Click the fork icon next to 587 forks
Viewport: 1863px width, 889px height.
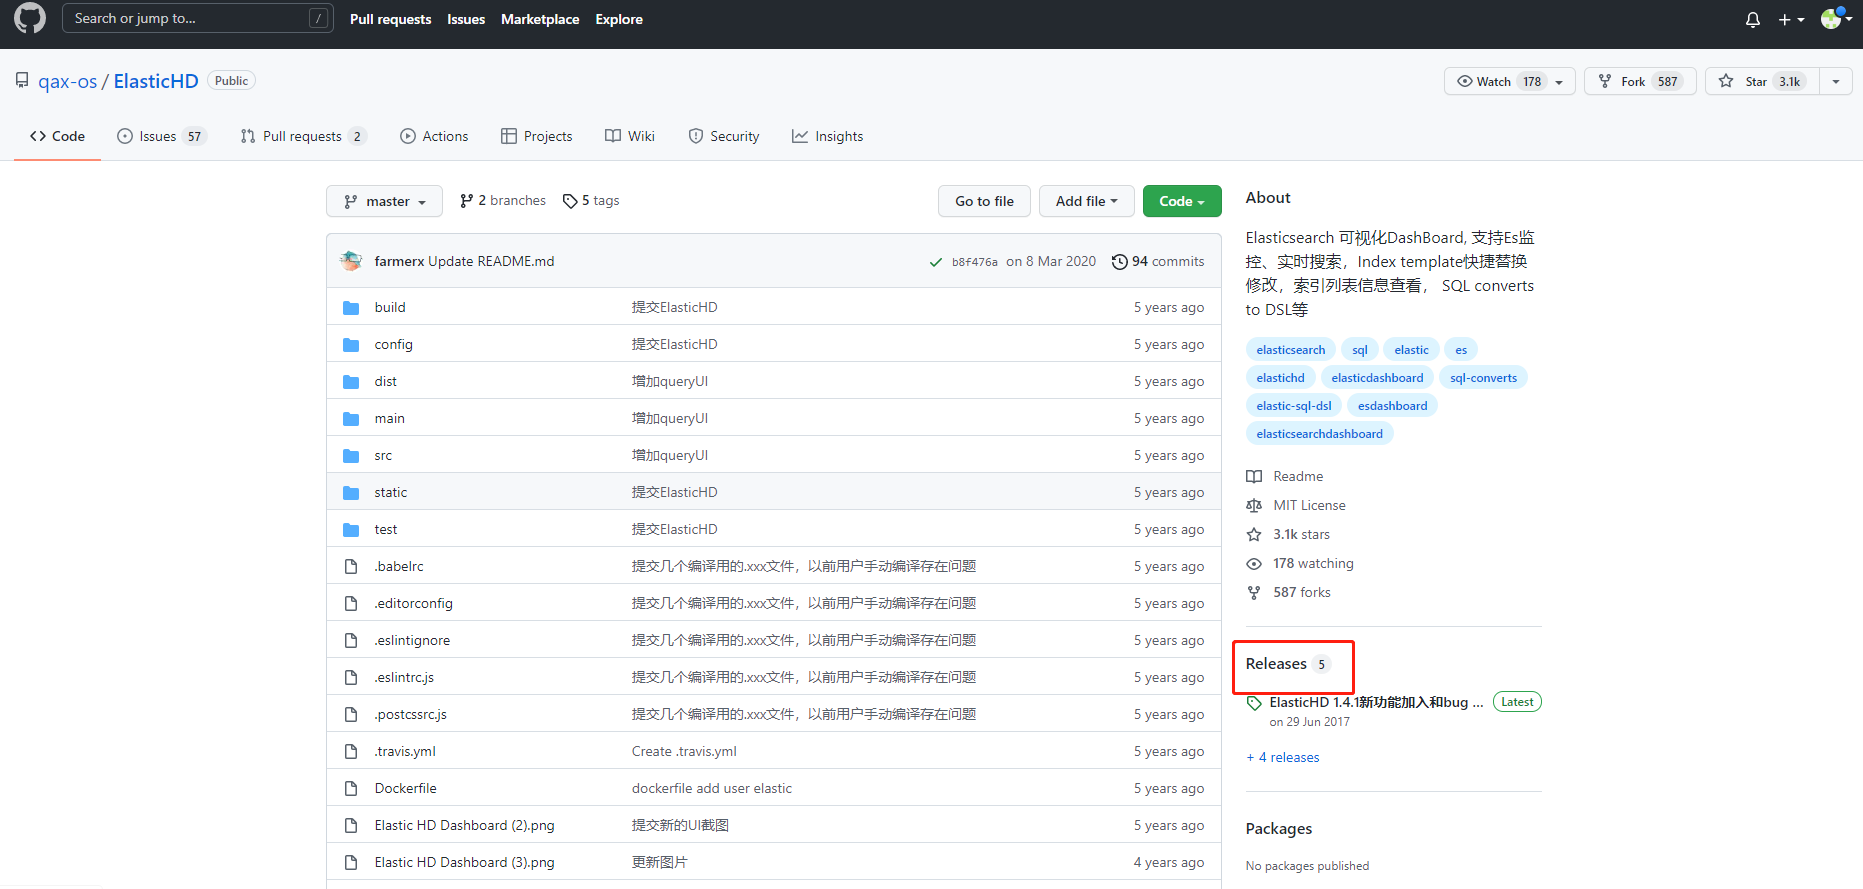(x=1254, y=593)
